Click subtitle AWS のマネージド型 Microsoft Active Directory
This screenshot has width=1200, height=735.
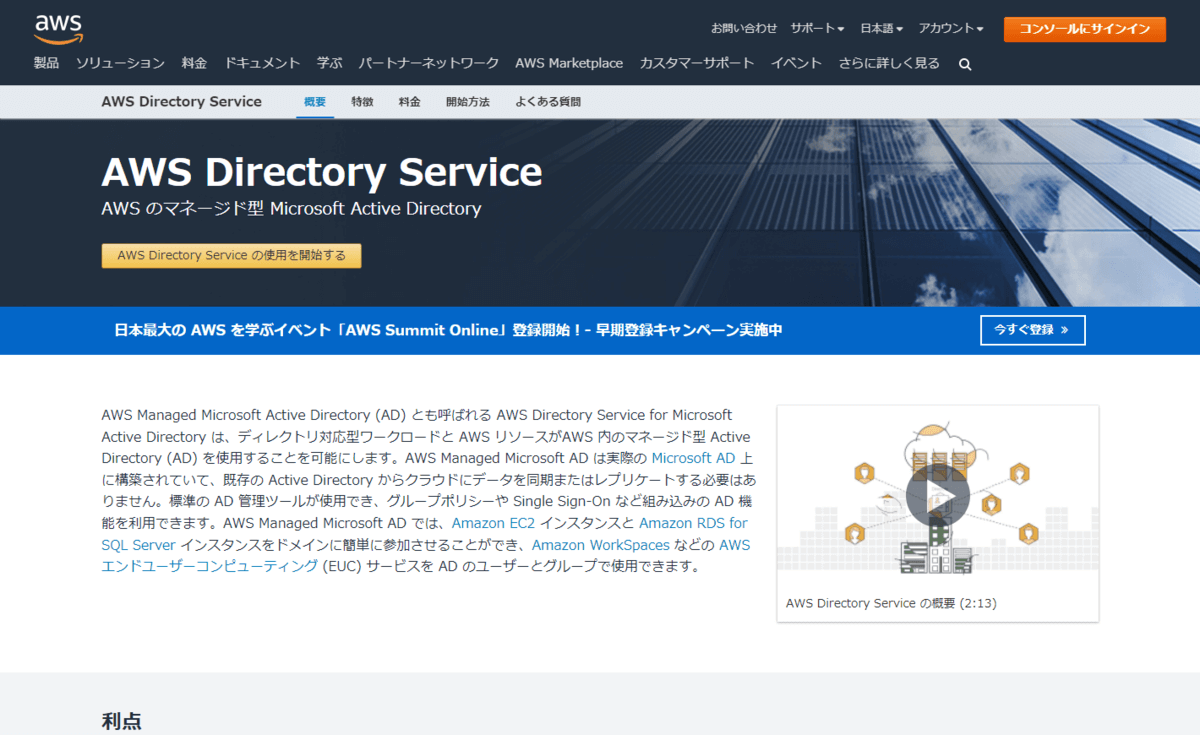click(291, 209)
